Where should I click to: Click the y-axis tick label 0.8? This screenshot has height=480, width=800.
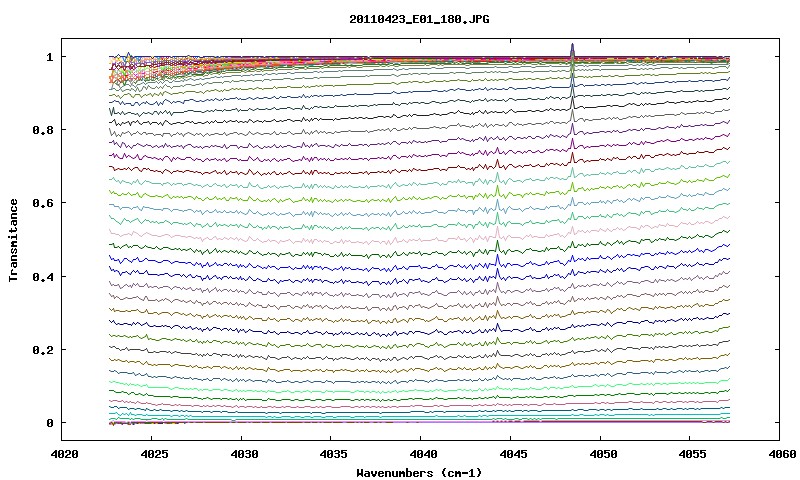coord(42,130)
